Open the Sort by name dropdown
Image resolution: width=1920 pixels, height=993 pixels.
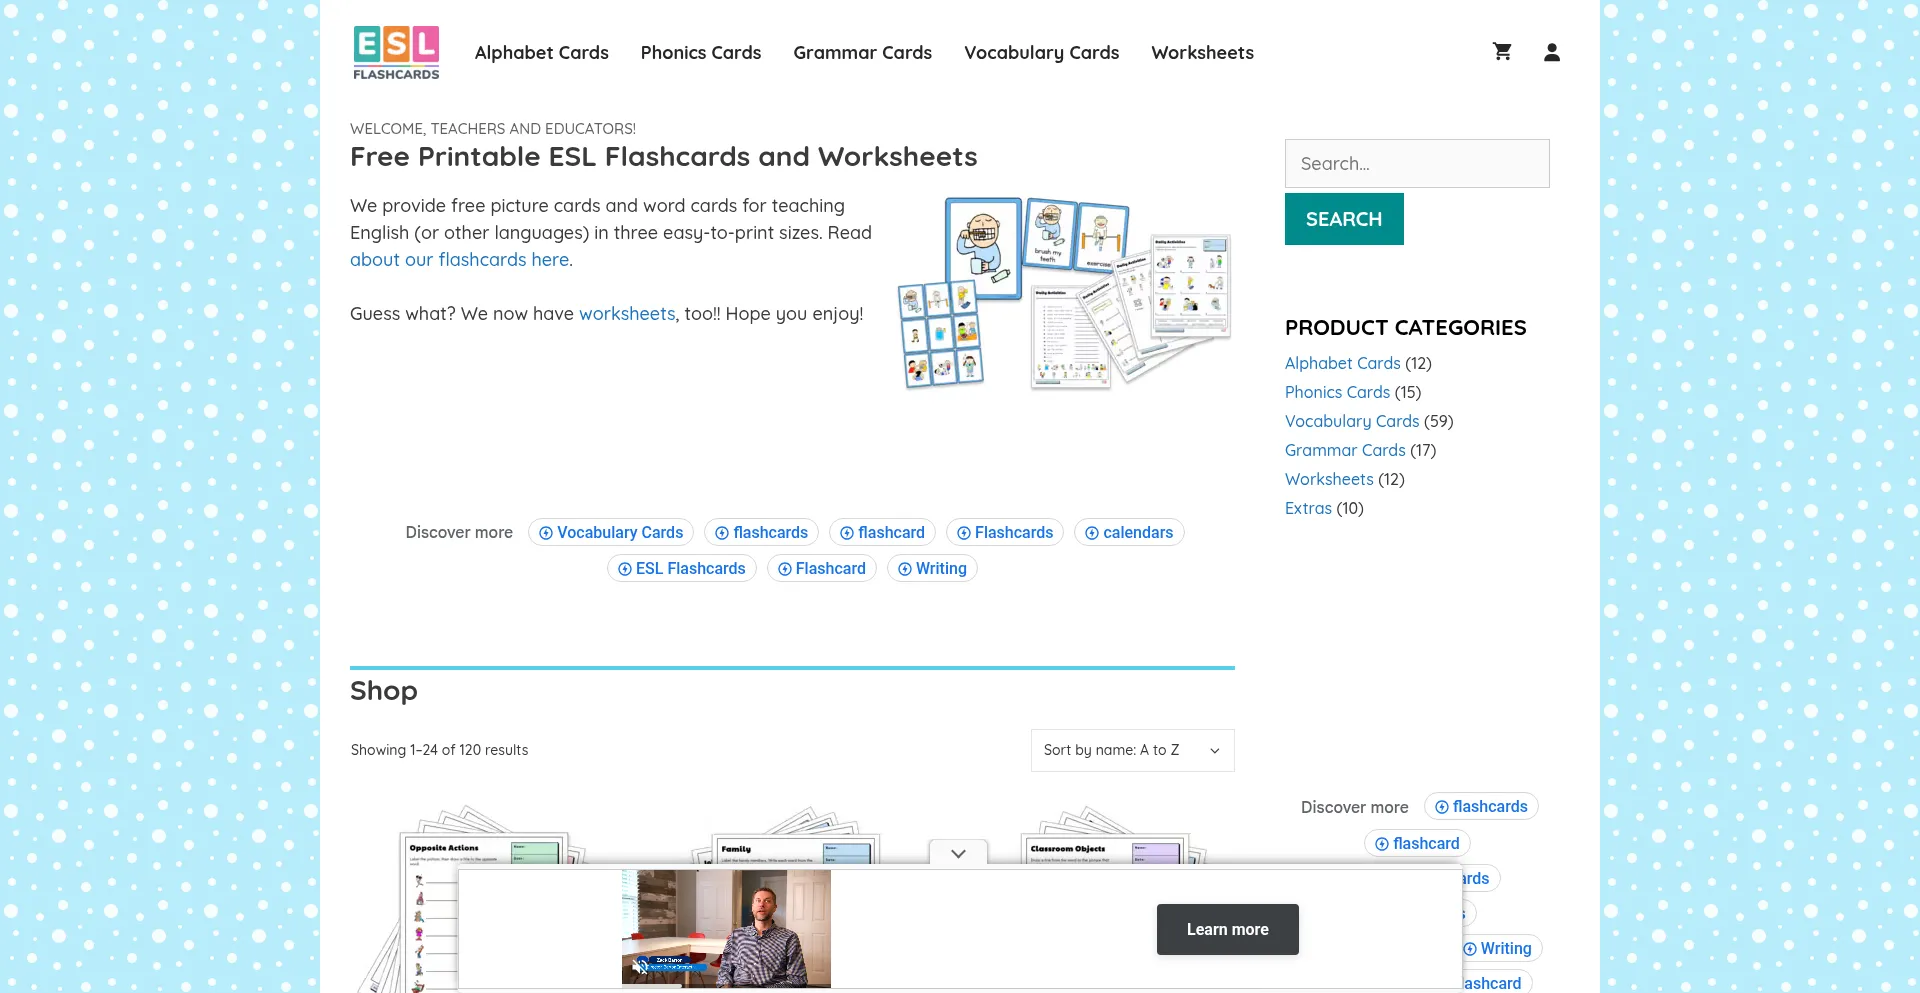(x=1132, y=750)
